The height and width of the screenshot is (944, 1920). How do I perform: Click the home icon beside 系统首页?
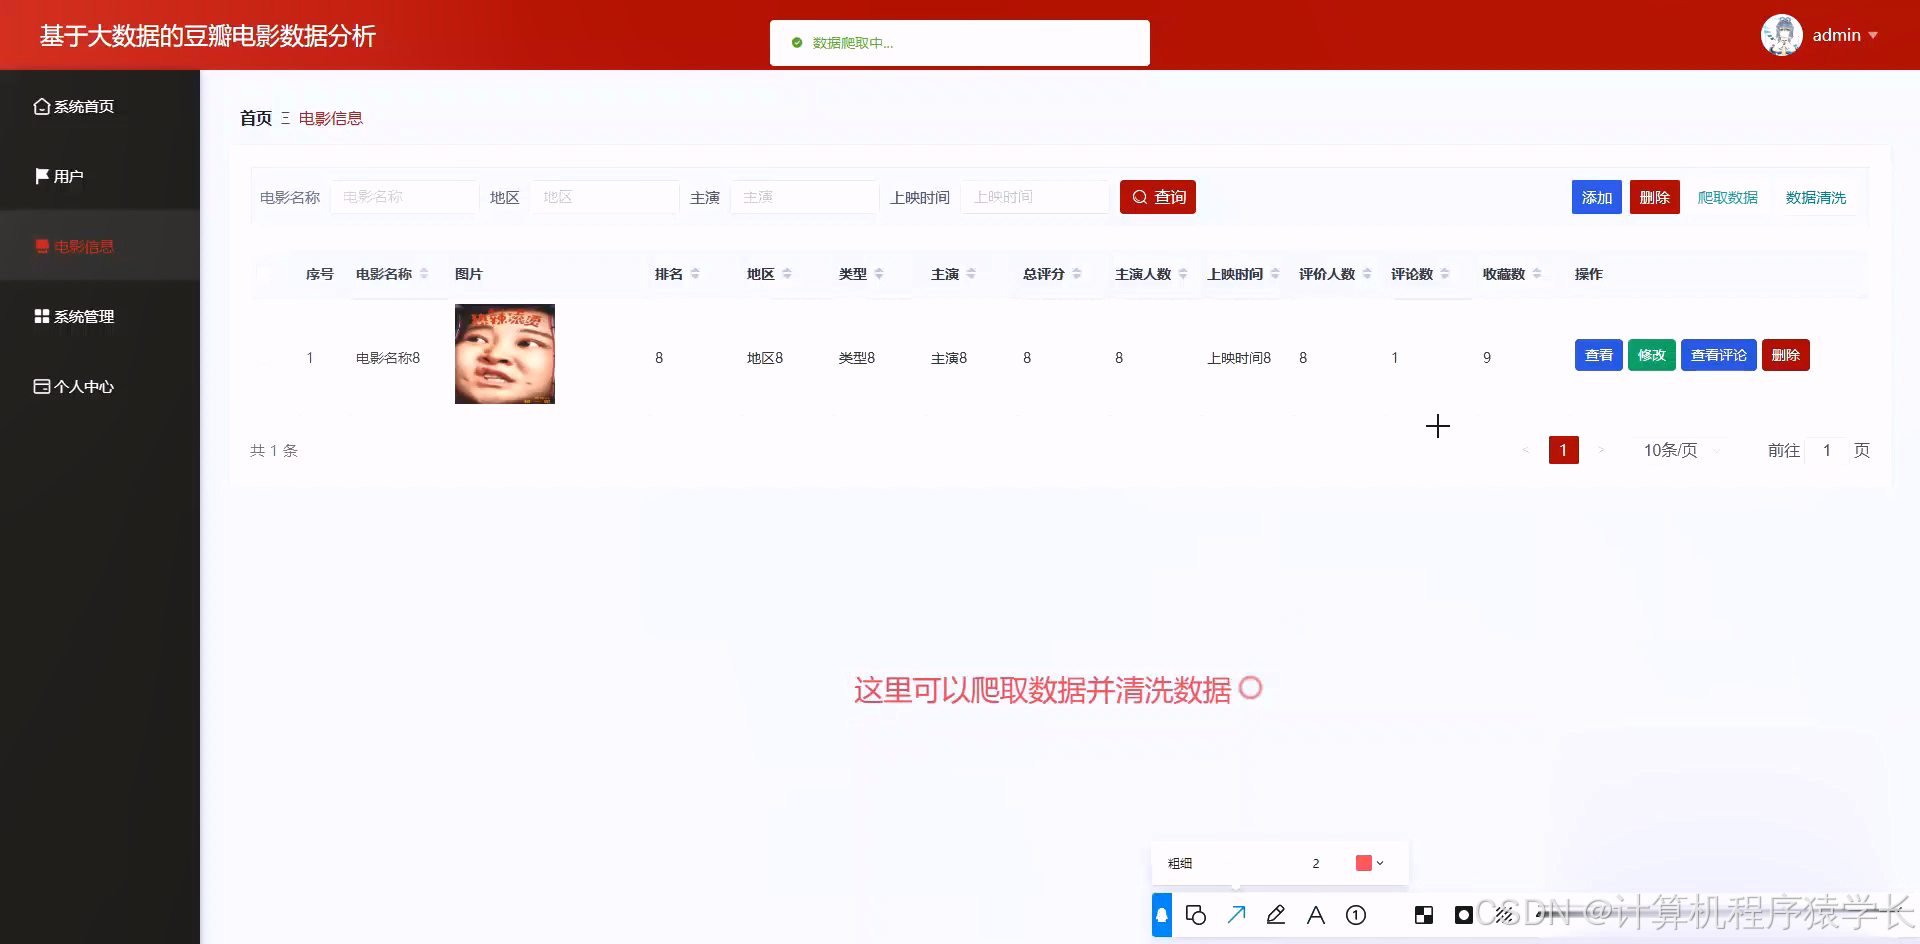tap(41, 106)
